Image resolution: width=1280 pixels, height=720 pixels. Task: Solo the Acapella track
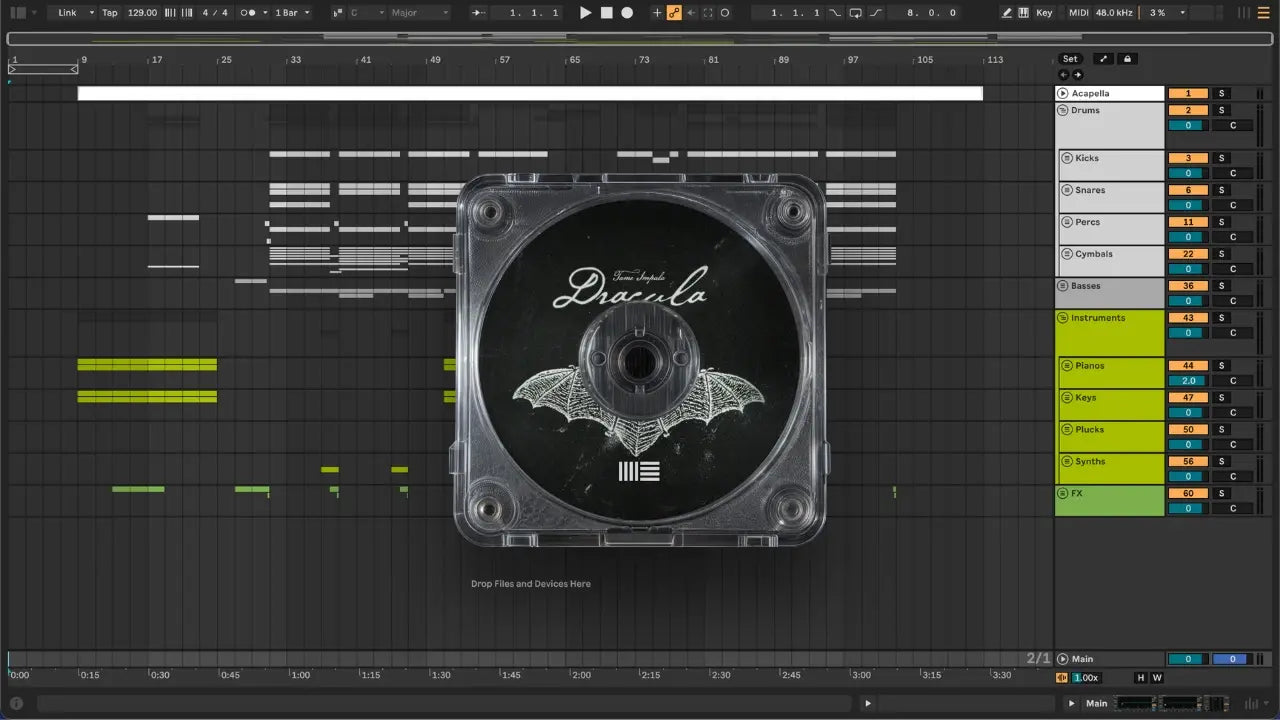click(x=1221, y=94)
